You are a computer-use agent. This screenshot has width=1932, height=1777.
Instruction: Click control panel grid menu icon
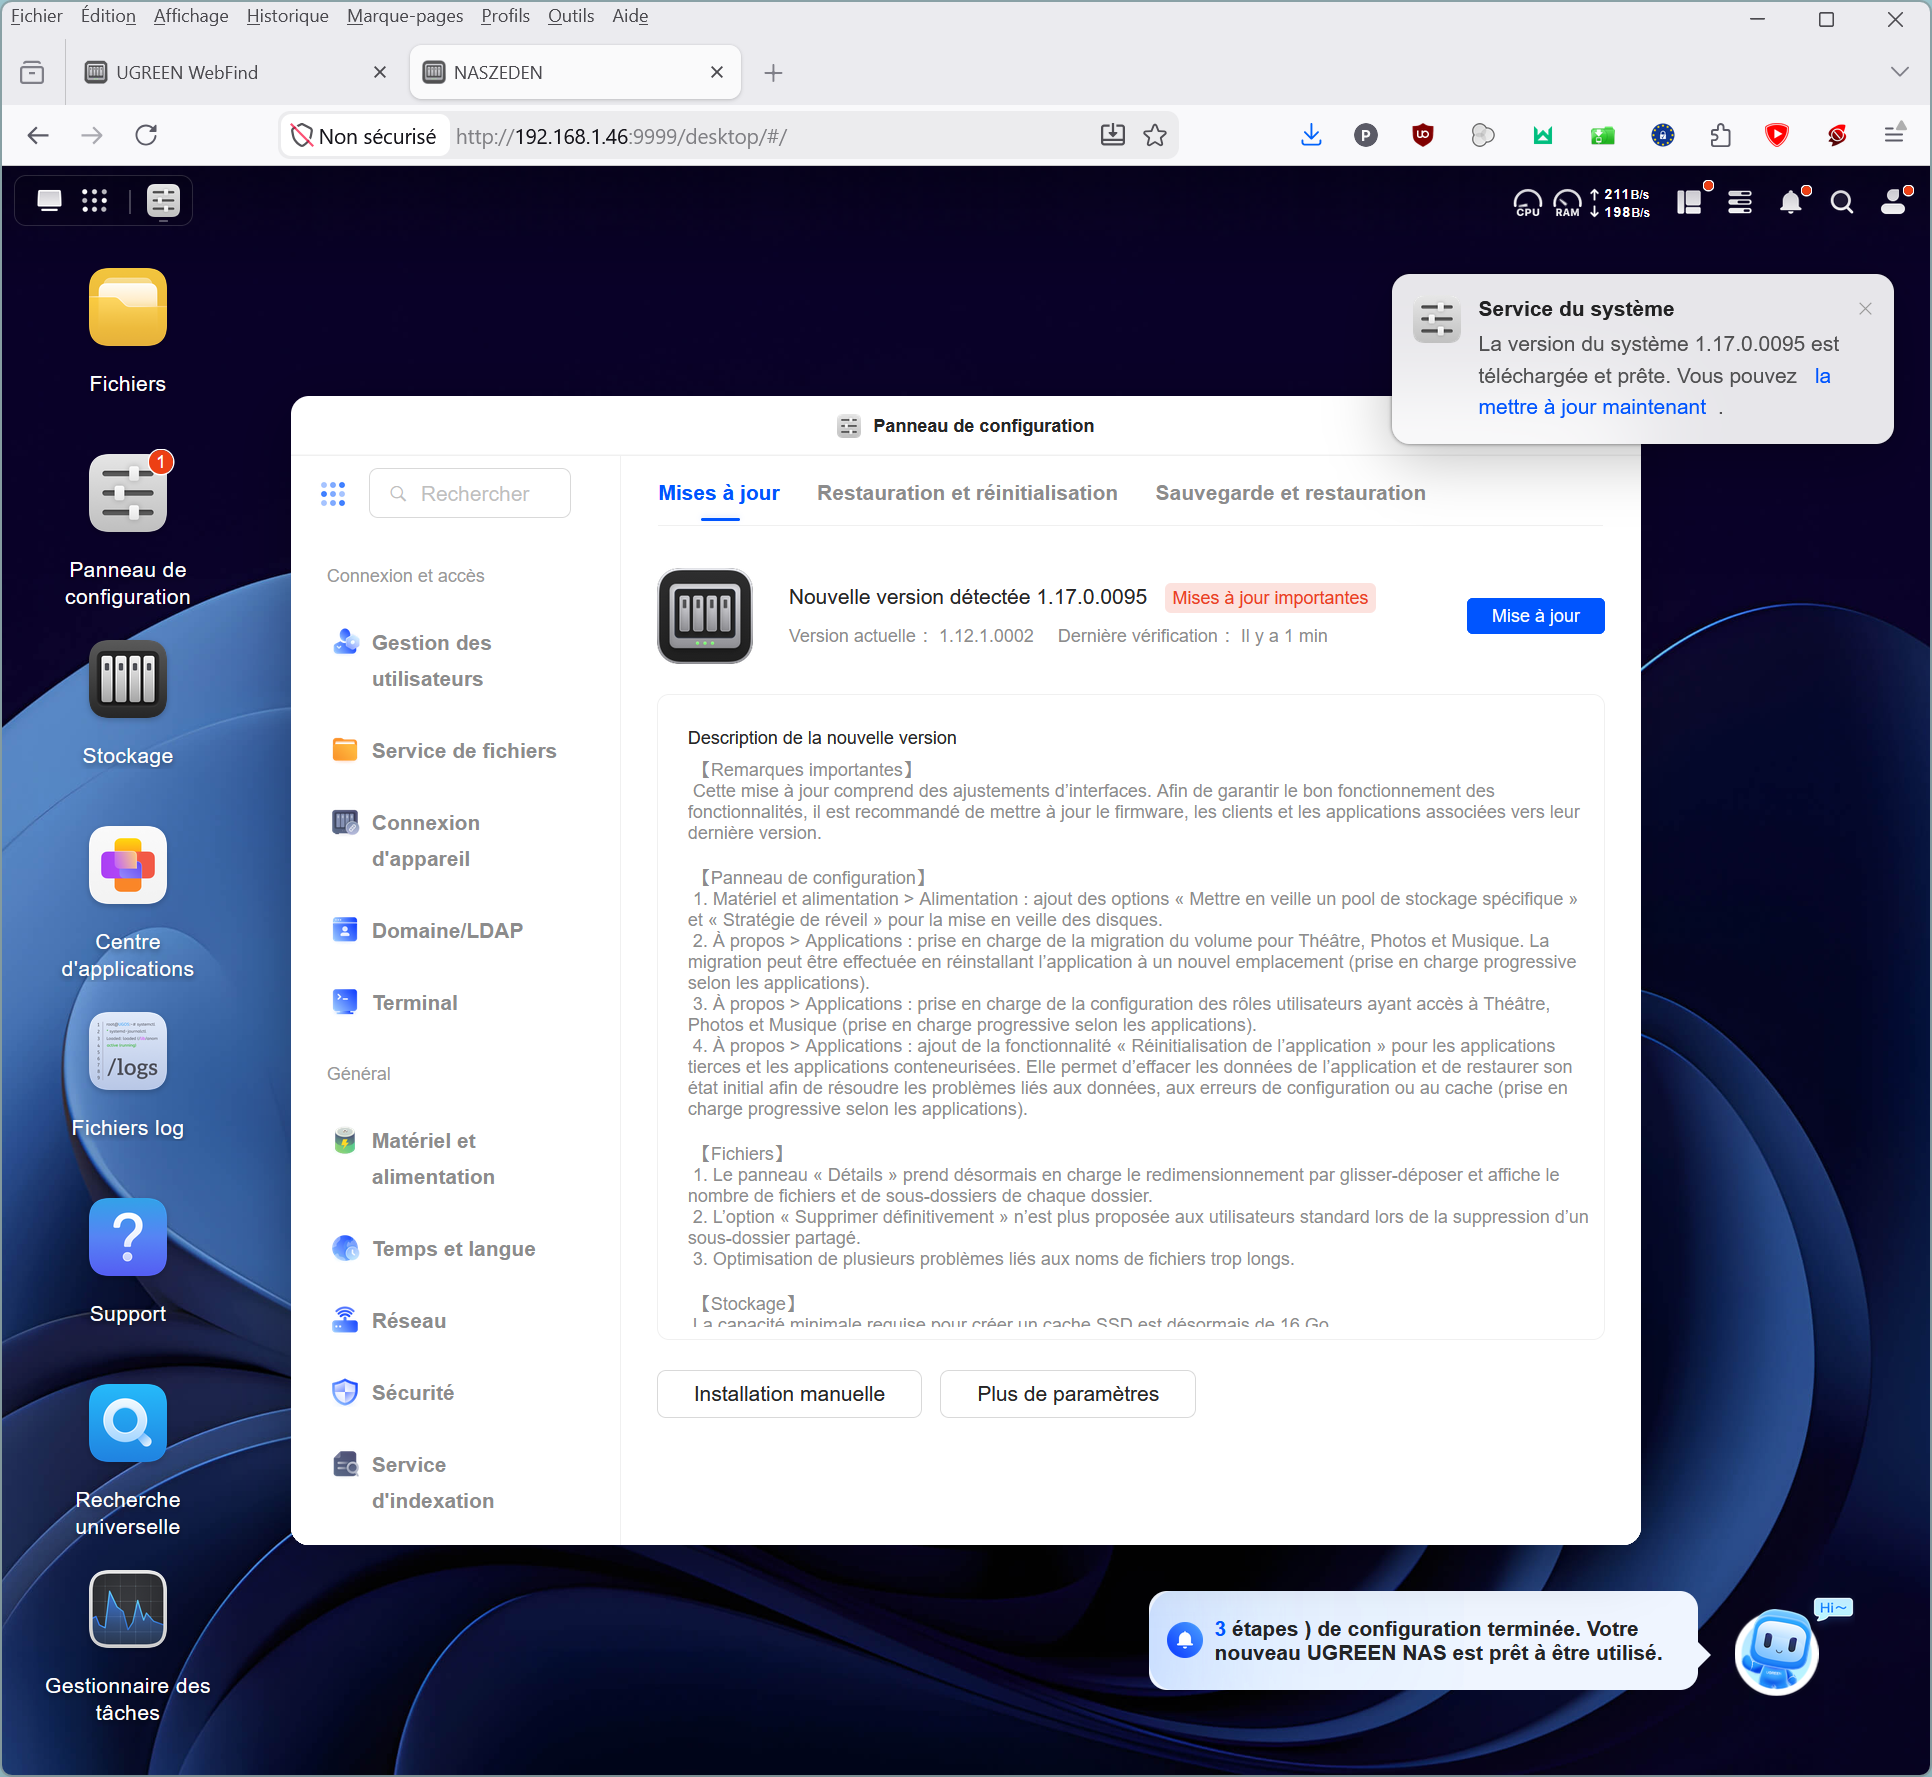tap(333, 493)
